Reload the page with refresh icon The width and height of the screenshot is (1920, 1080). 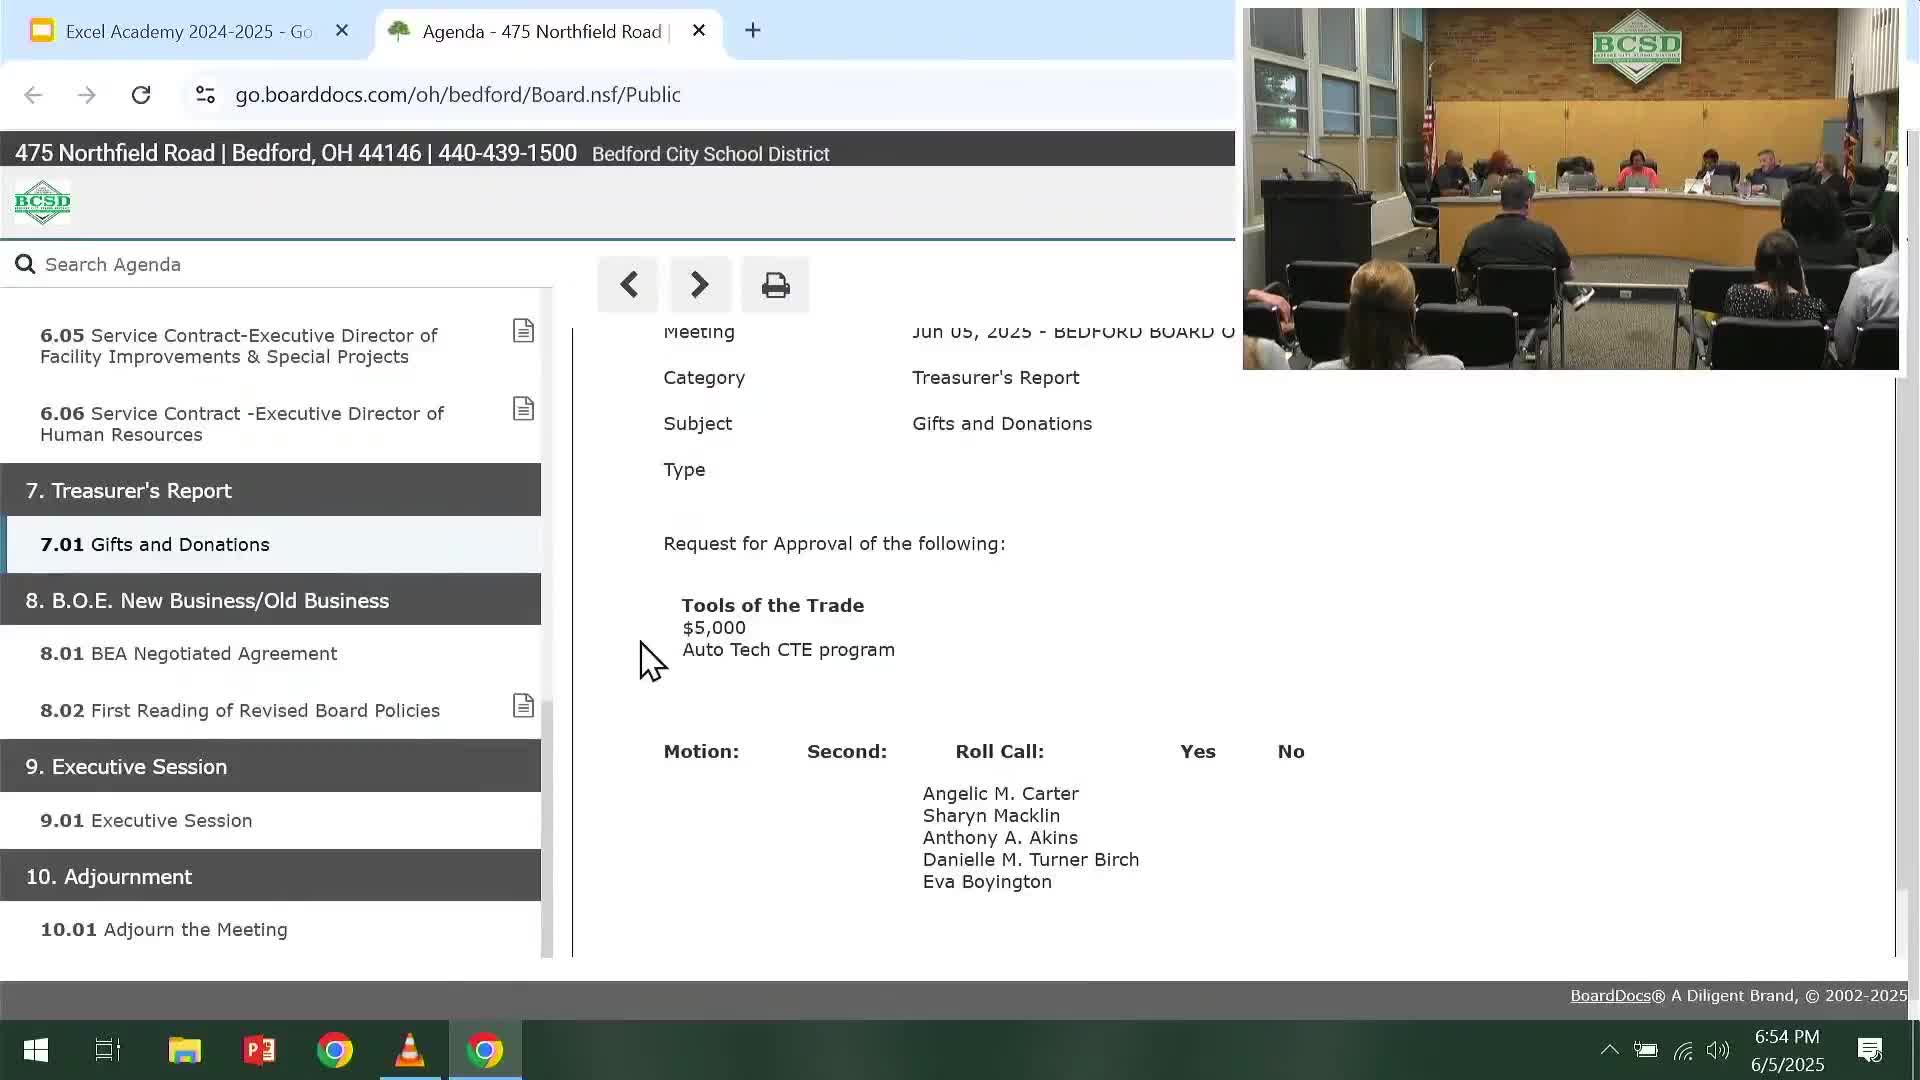(x=141, y=95)
